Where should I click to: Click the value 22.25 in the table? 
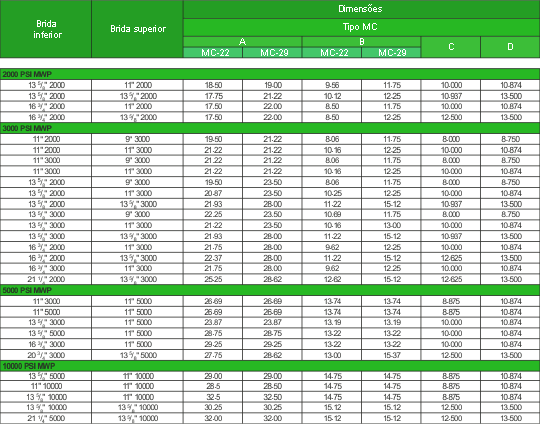[x=213, y=215]
